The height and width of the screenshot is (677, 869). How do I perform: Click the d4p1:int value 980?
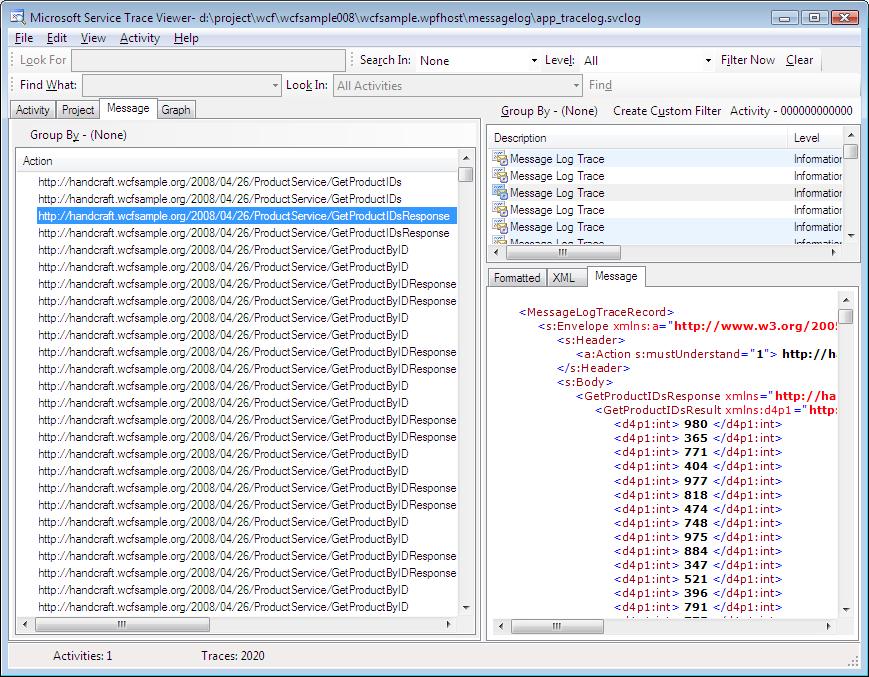(696, 424)
